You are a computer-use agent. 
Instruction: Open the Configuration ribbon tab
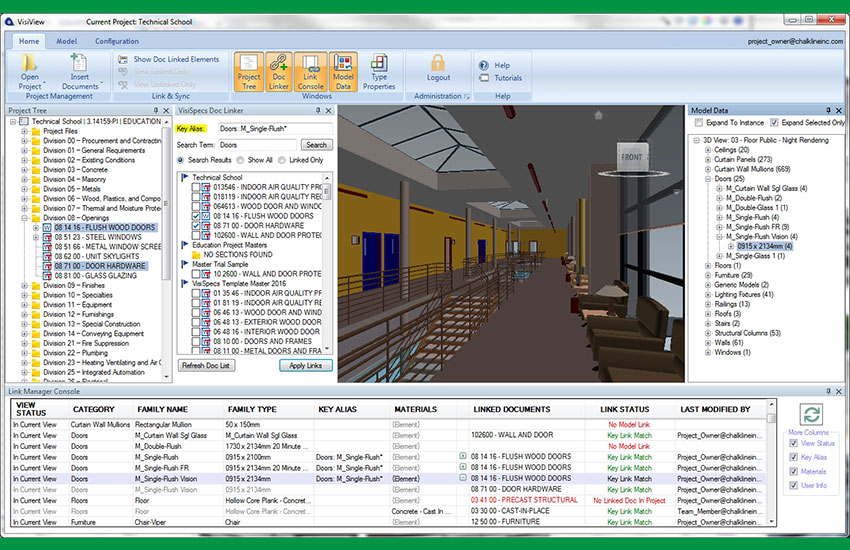(117, 41)
